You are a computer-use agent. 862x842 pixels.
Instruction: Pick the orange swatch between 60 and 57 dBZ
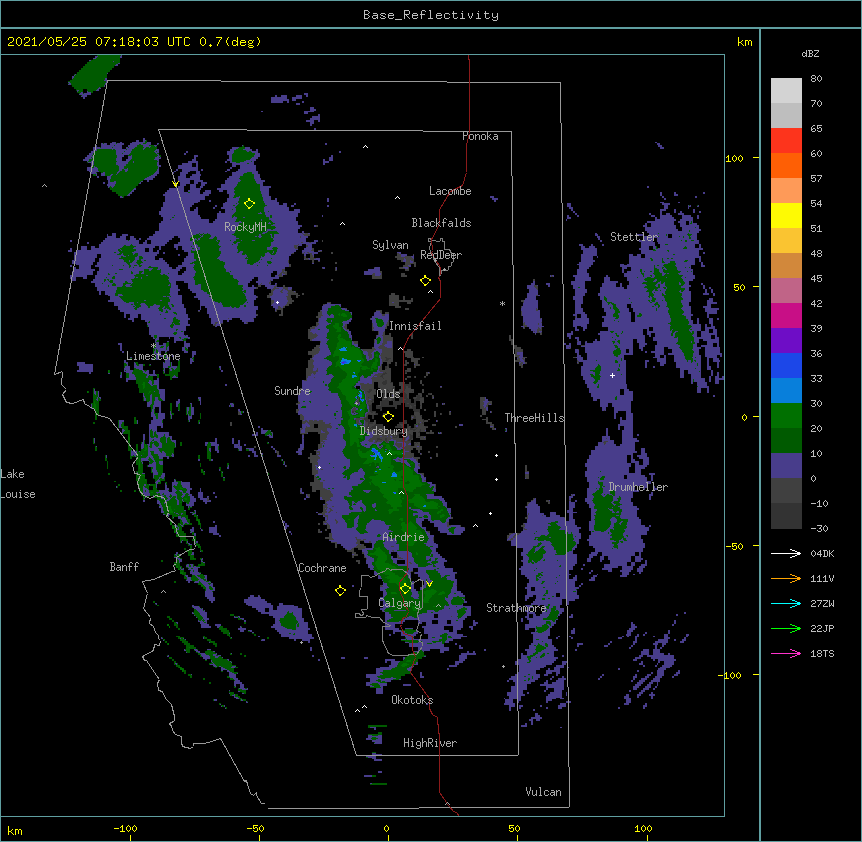786,165
